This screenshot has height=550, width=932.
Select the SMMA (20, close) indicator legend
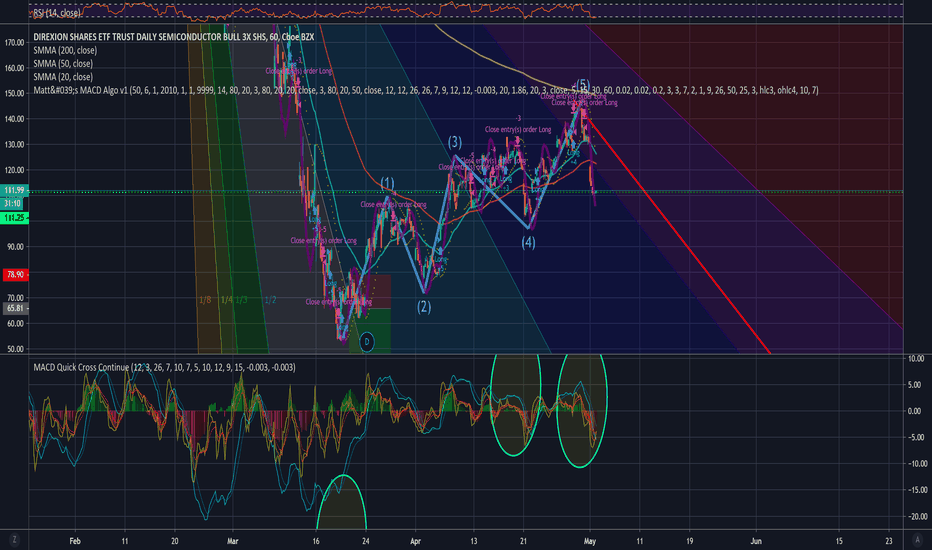coord(63,77)
